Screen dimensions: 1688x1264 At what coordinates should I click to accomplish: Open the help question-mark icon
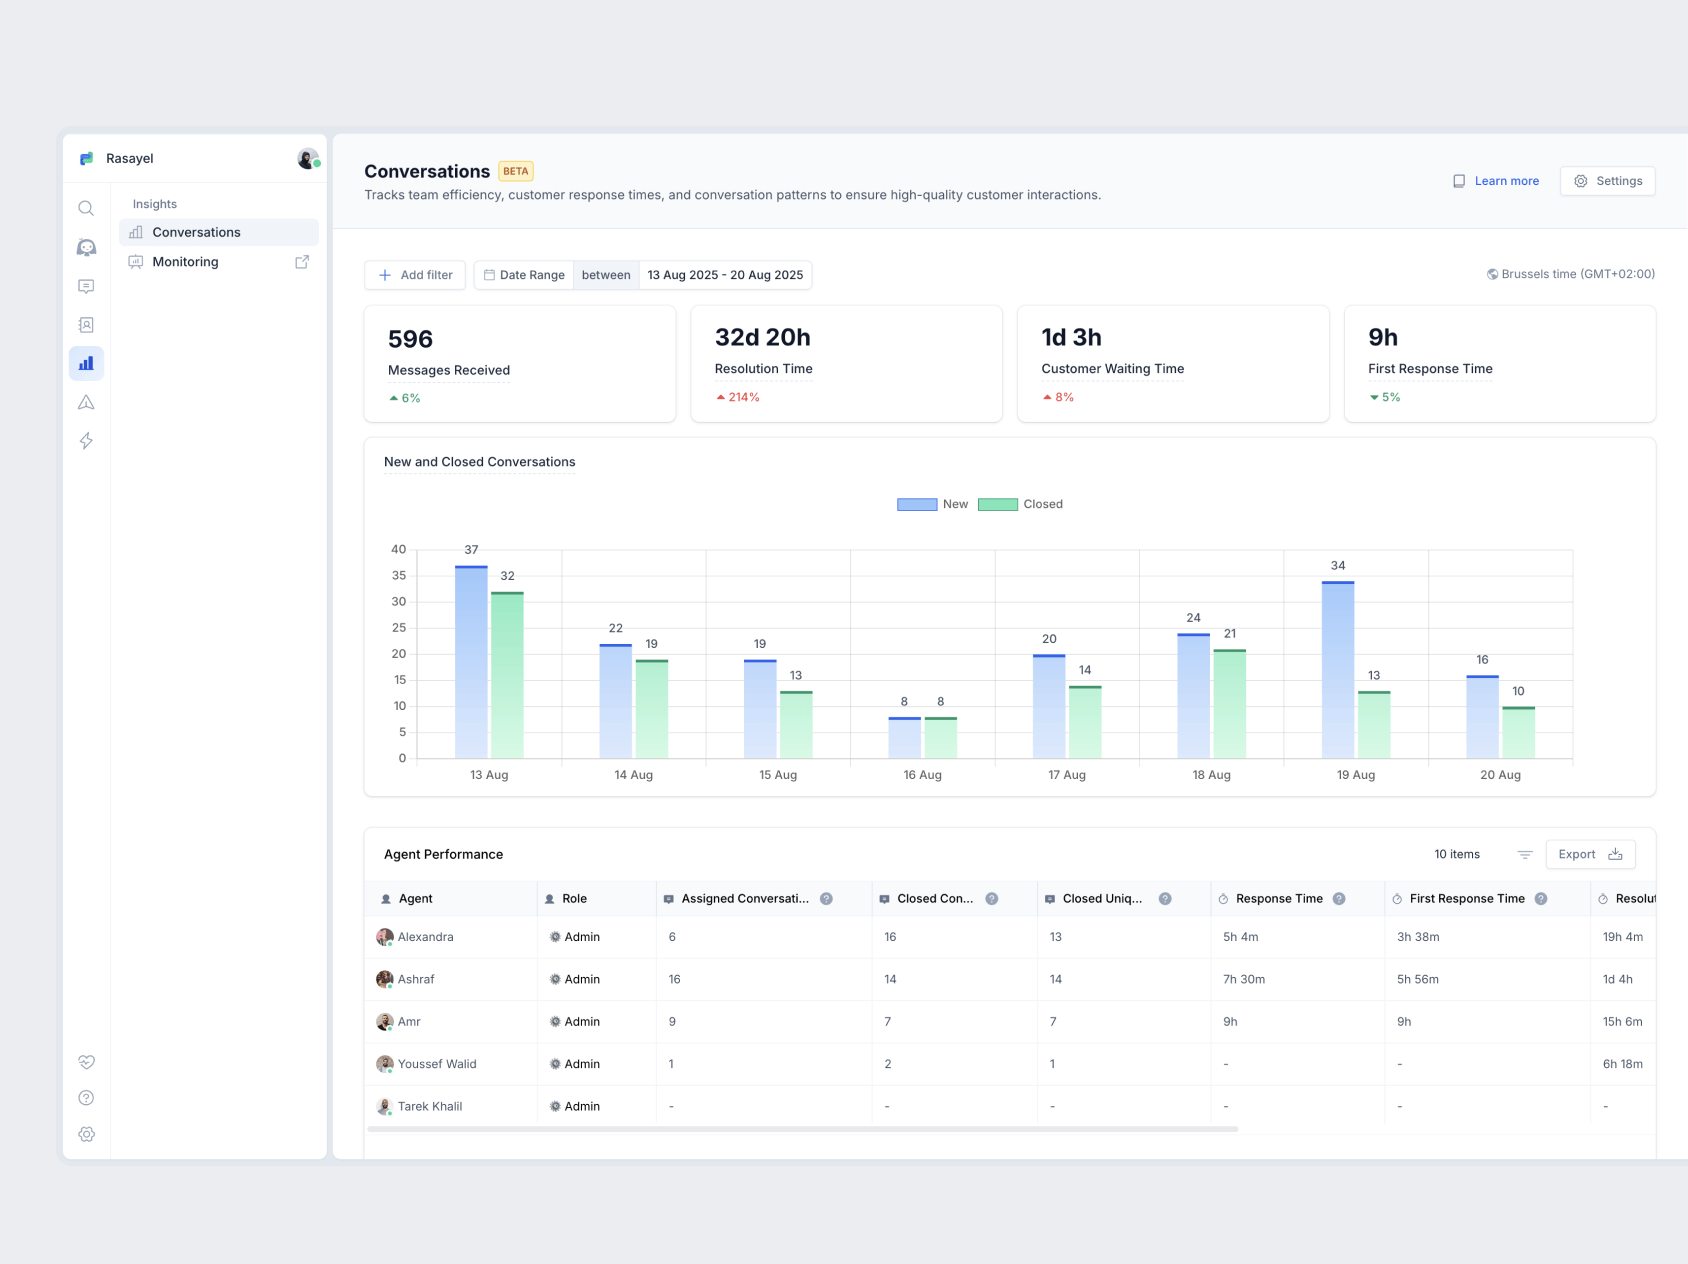(x=86, y=1097)
